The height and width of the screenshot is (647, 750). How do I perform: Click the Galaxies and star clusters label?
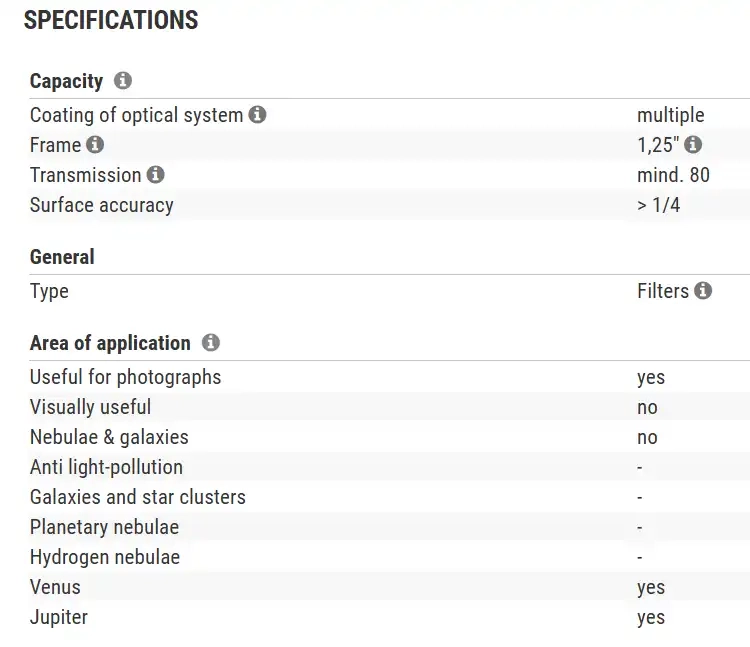click(x=137, y=497)
